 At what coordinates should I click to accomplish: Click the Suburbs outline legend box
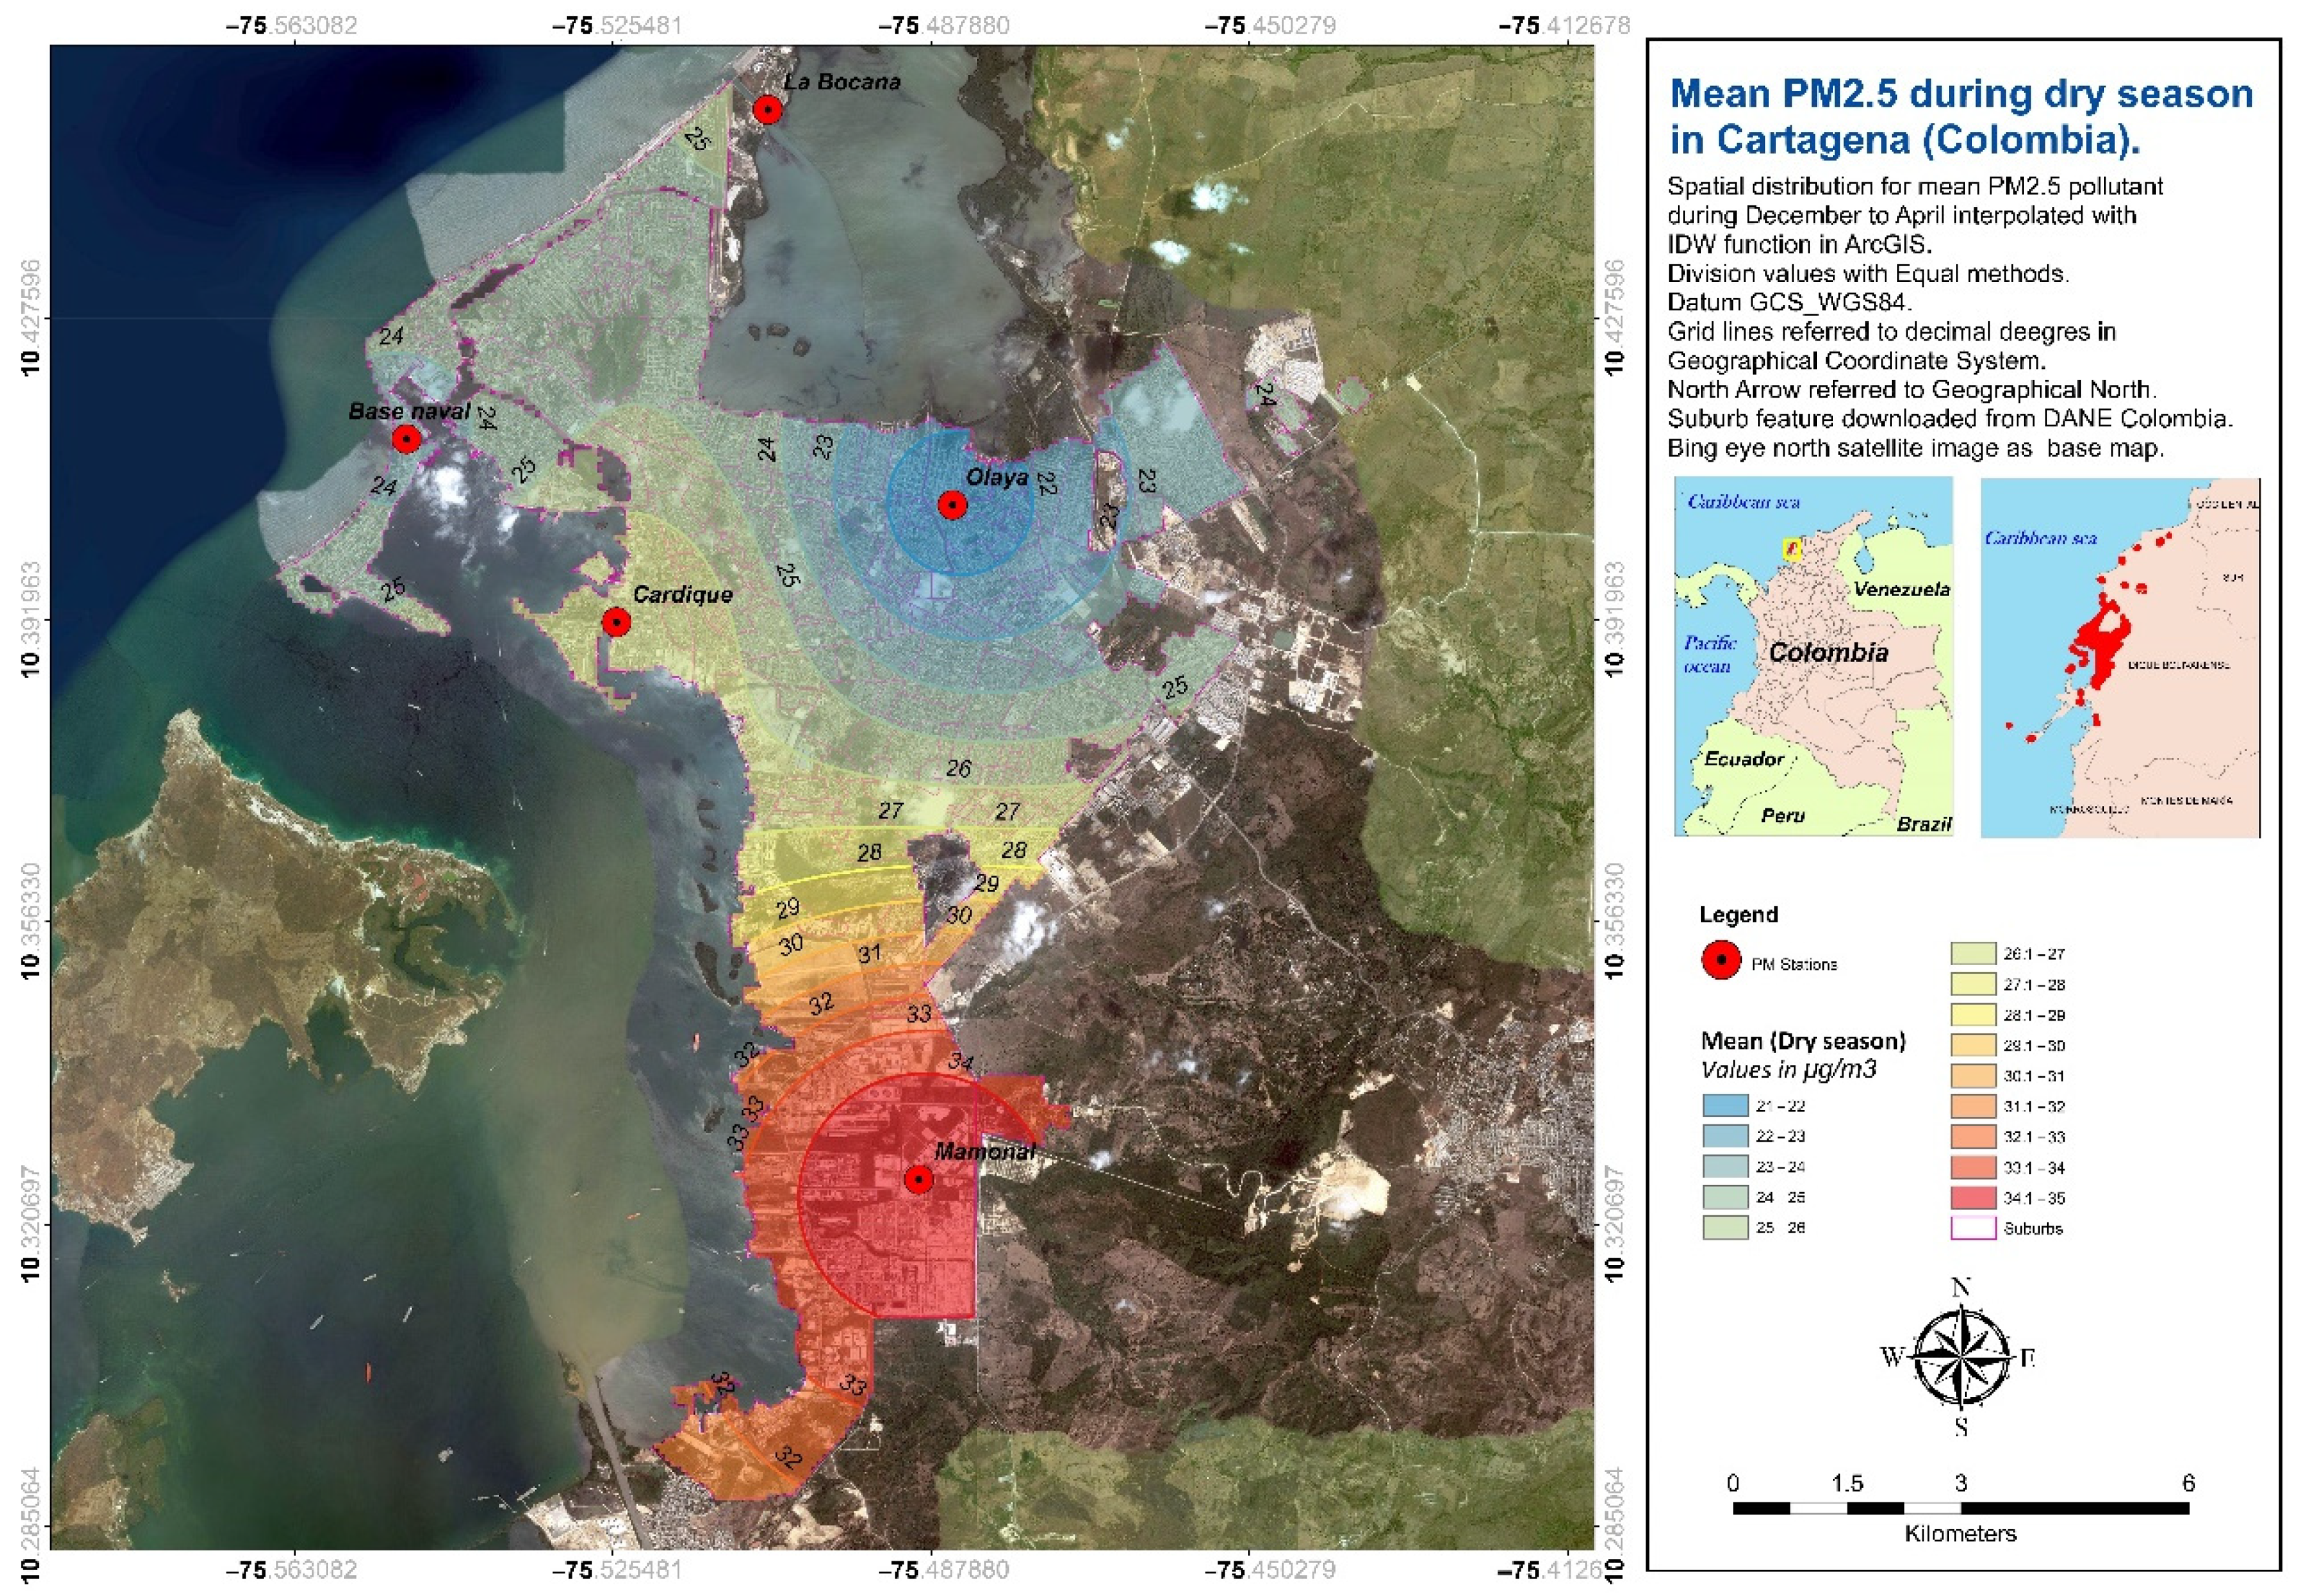[1973, 1228]
